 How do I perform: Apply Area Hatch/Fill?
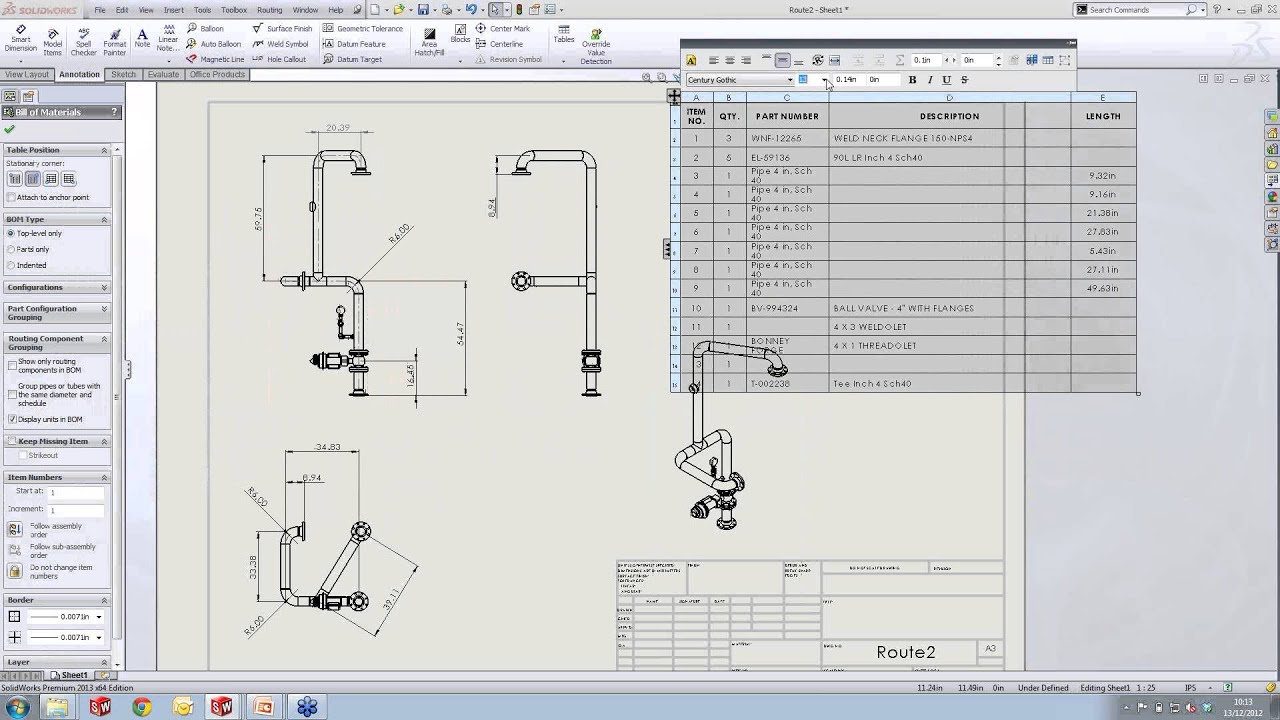click(x=429, y=41)
